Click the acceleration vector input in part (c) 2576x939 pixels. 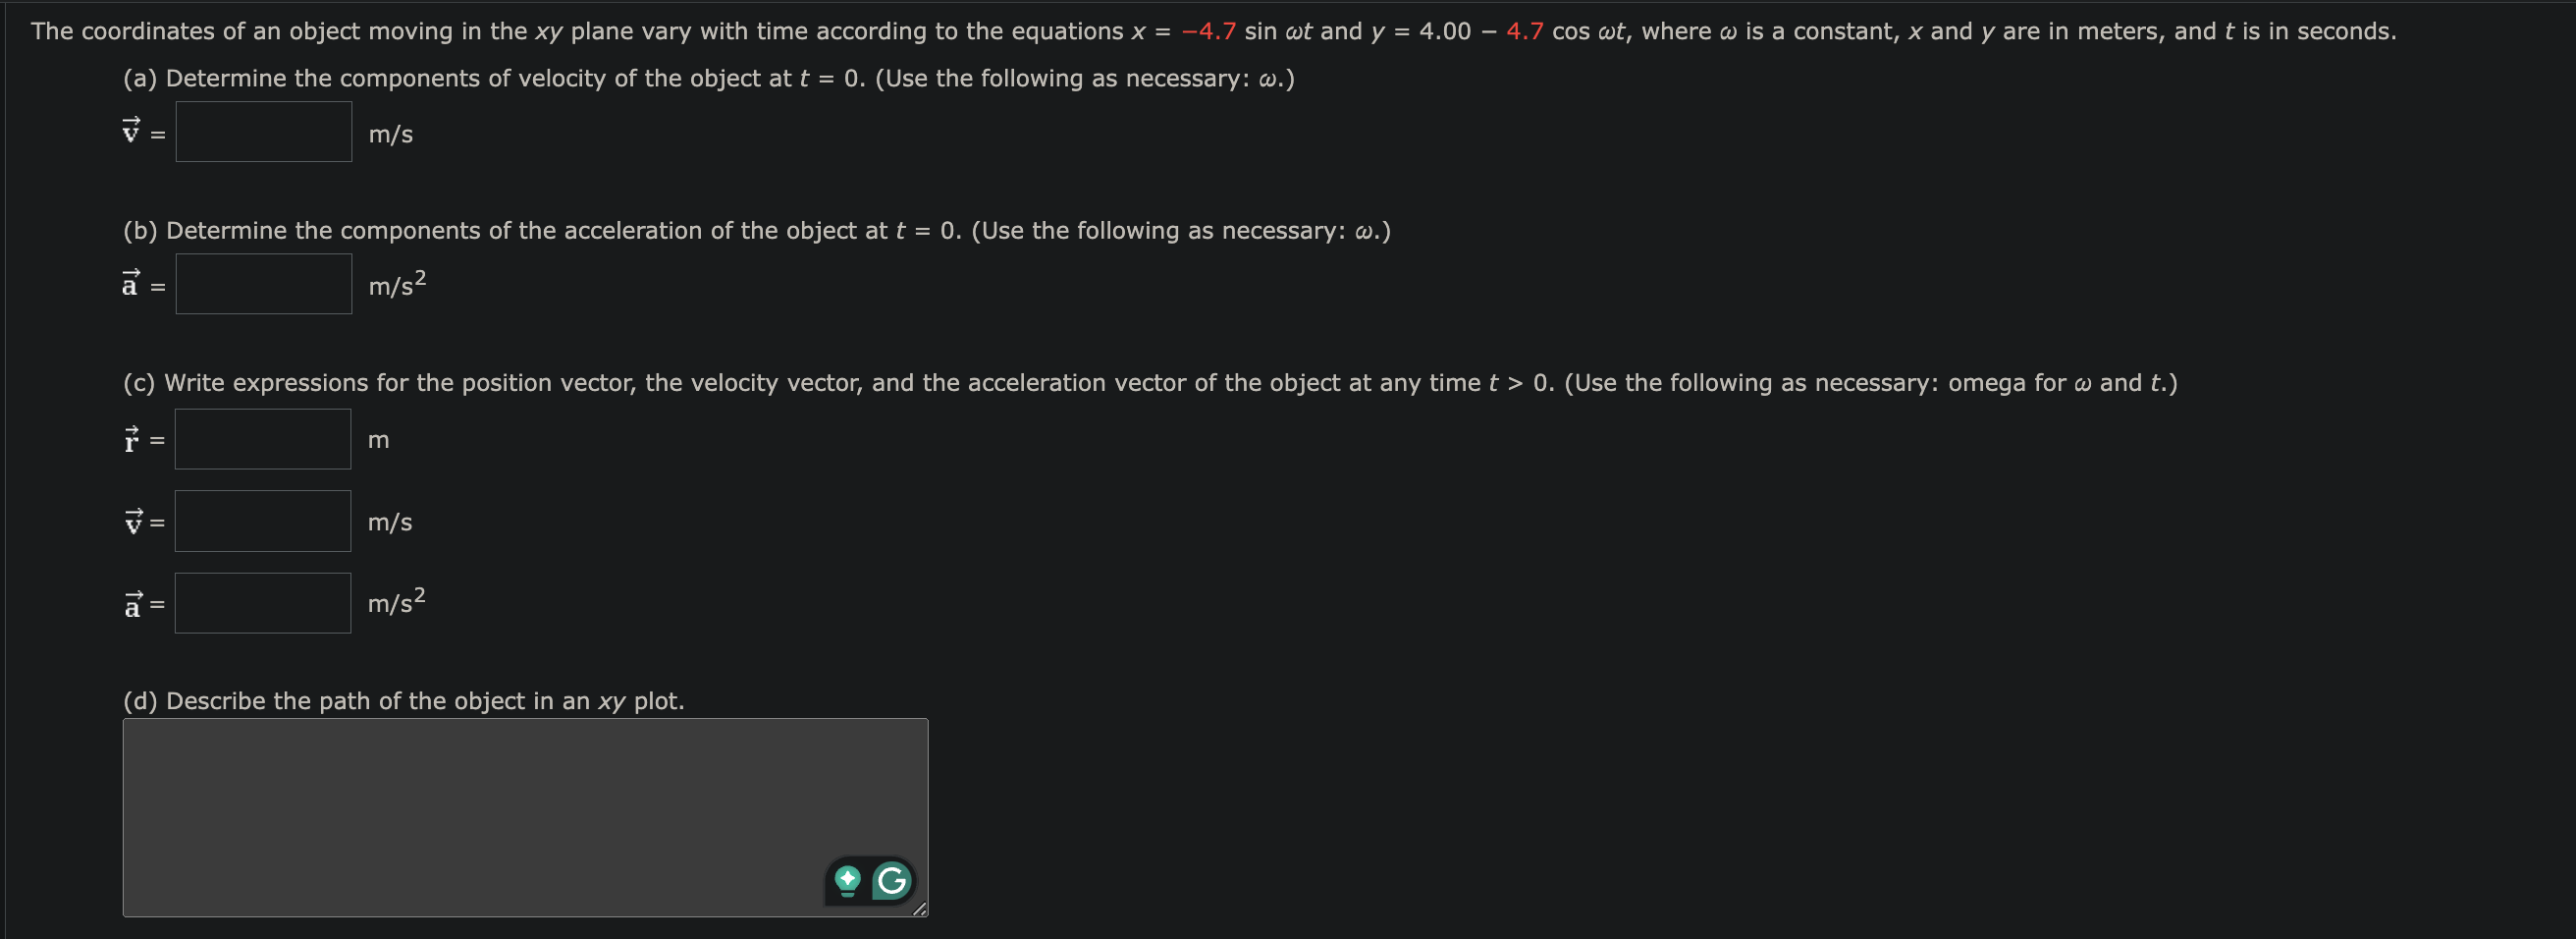tap(262, 601)
